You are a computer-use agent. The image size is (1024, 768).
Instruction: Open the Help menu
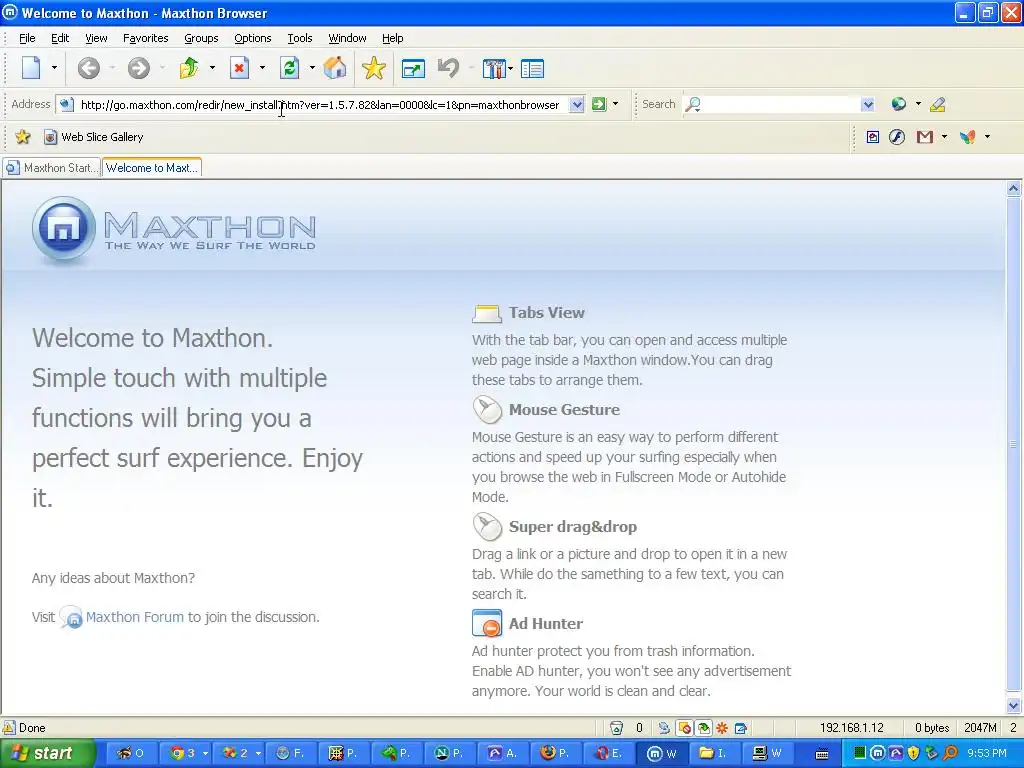pos(392,38)
